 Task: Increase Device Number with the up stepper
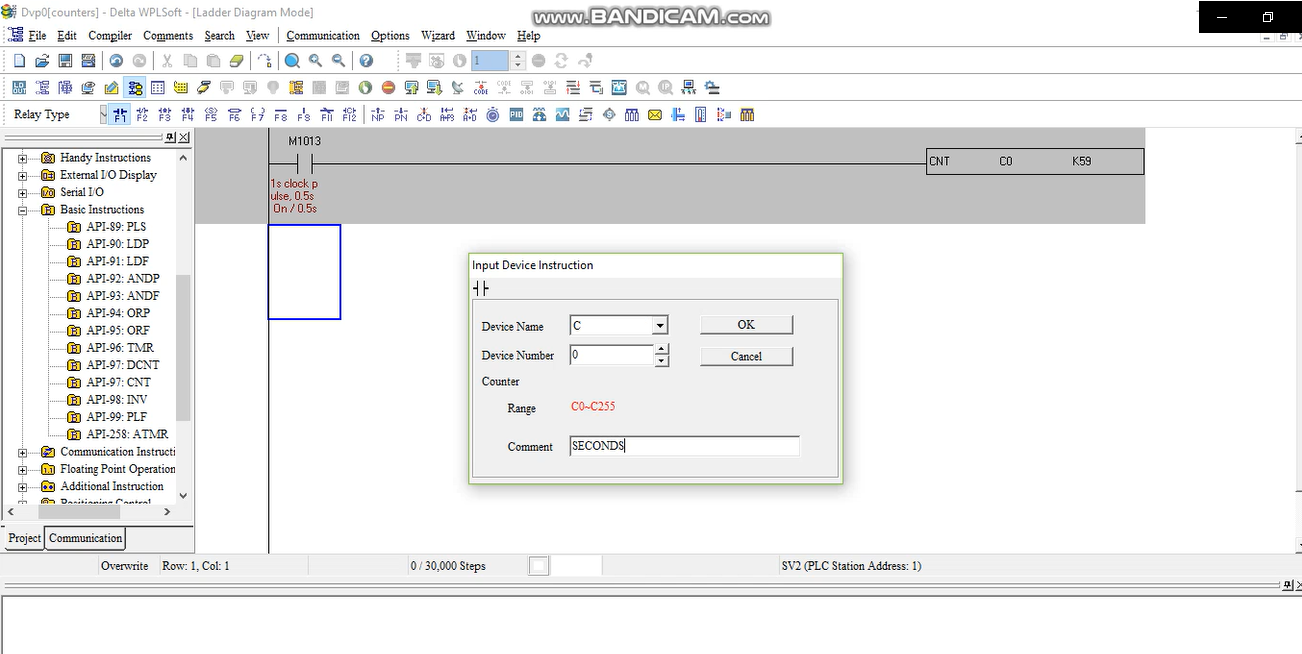tap(661, 350)
